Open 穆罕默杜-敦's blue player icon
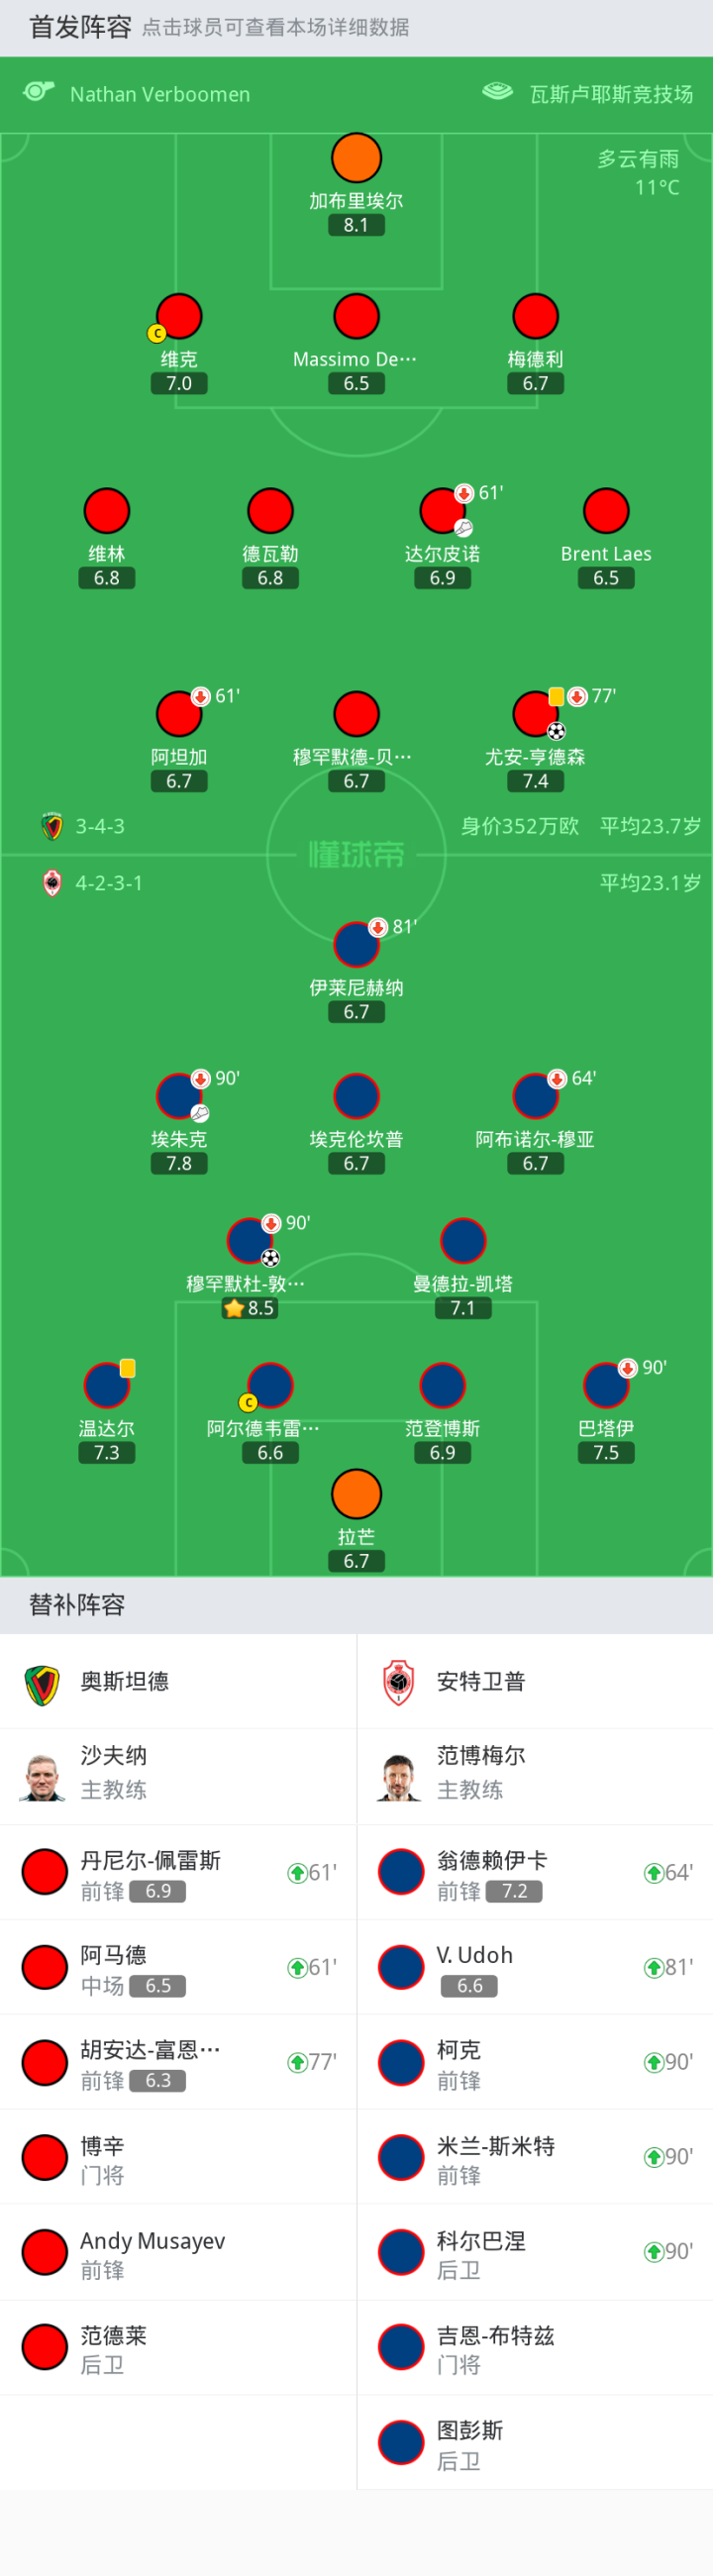The height and width of the screenshot is (2576, 713). click(x=251, y=1241)
